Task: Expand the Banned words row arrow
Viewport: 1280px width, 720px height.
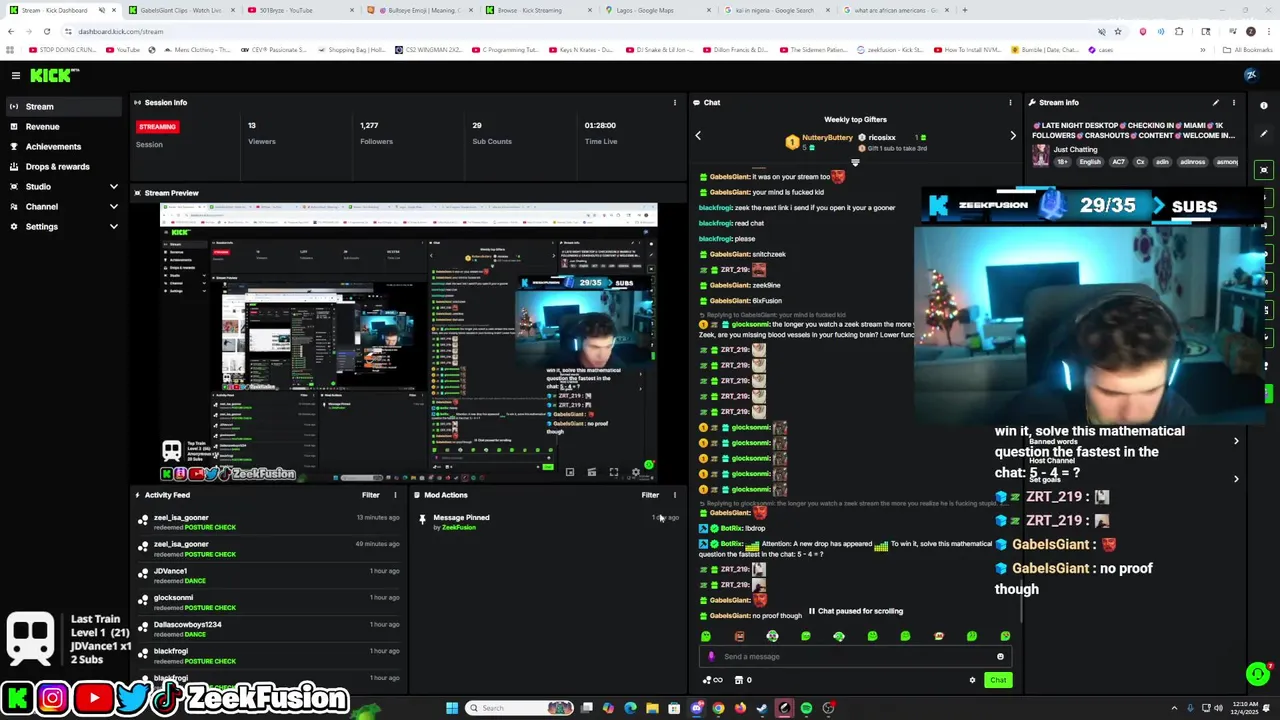Action: pos(1236,441)
